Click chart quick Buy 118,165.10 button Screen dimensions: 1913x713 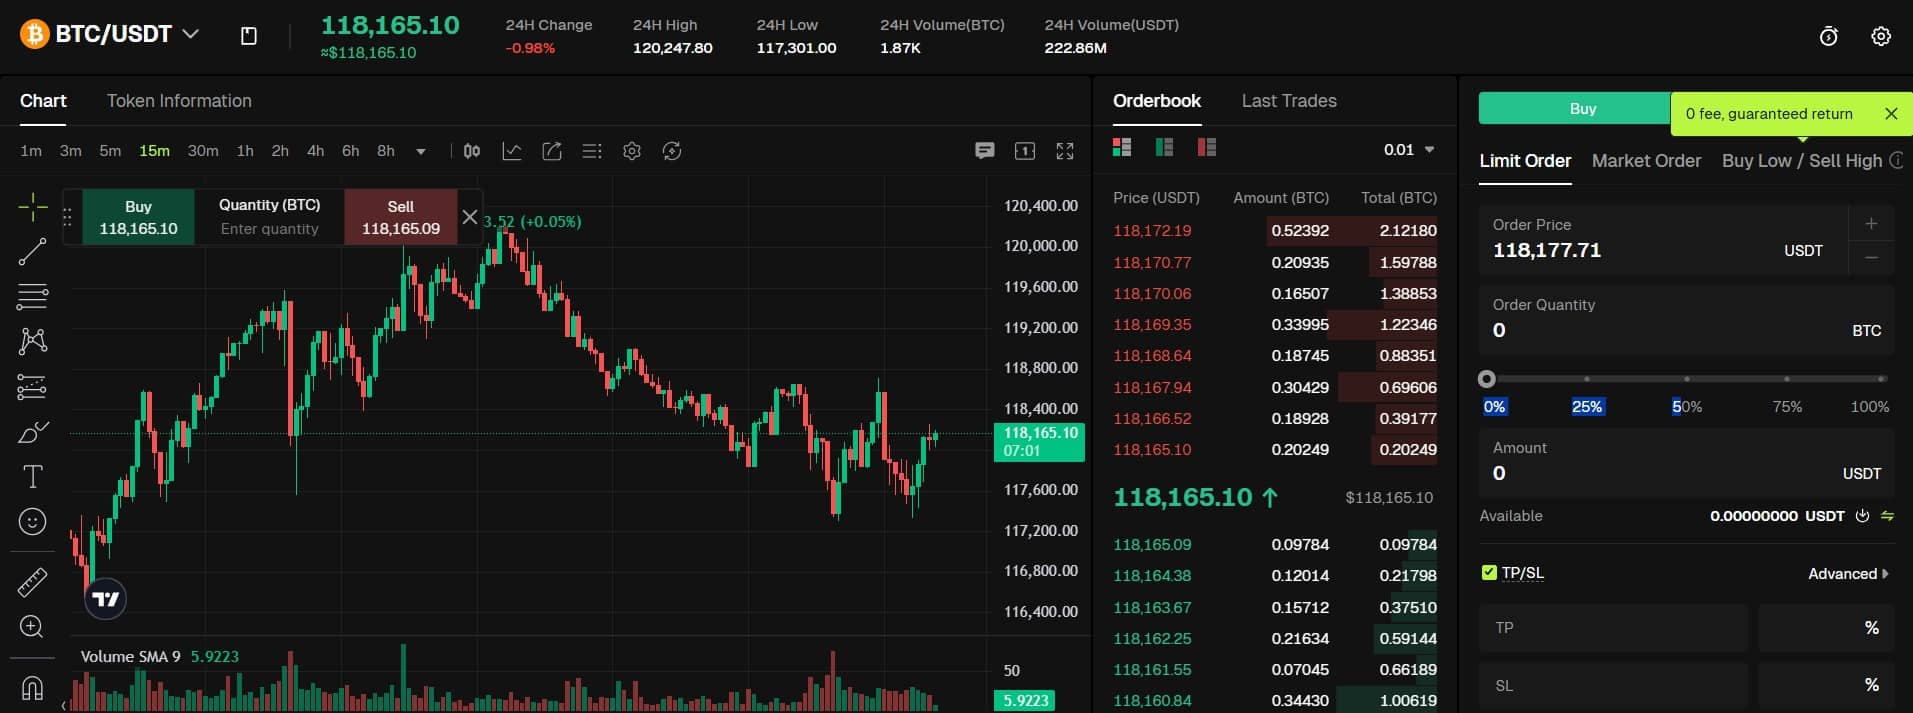tap(138, 217)
